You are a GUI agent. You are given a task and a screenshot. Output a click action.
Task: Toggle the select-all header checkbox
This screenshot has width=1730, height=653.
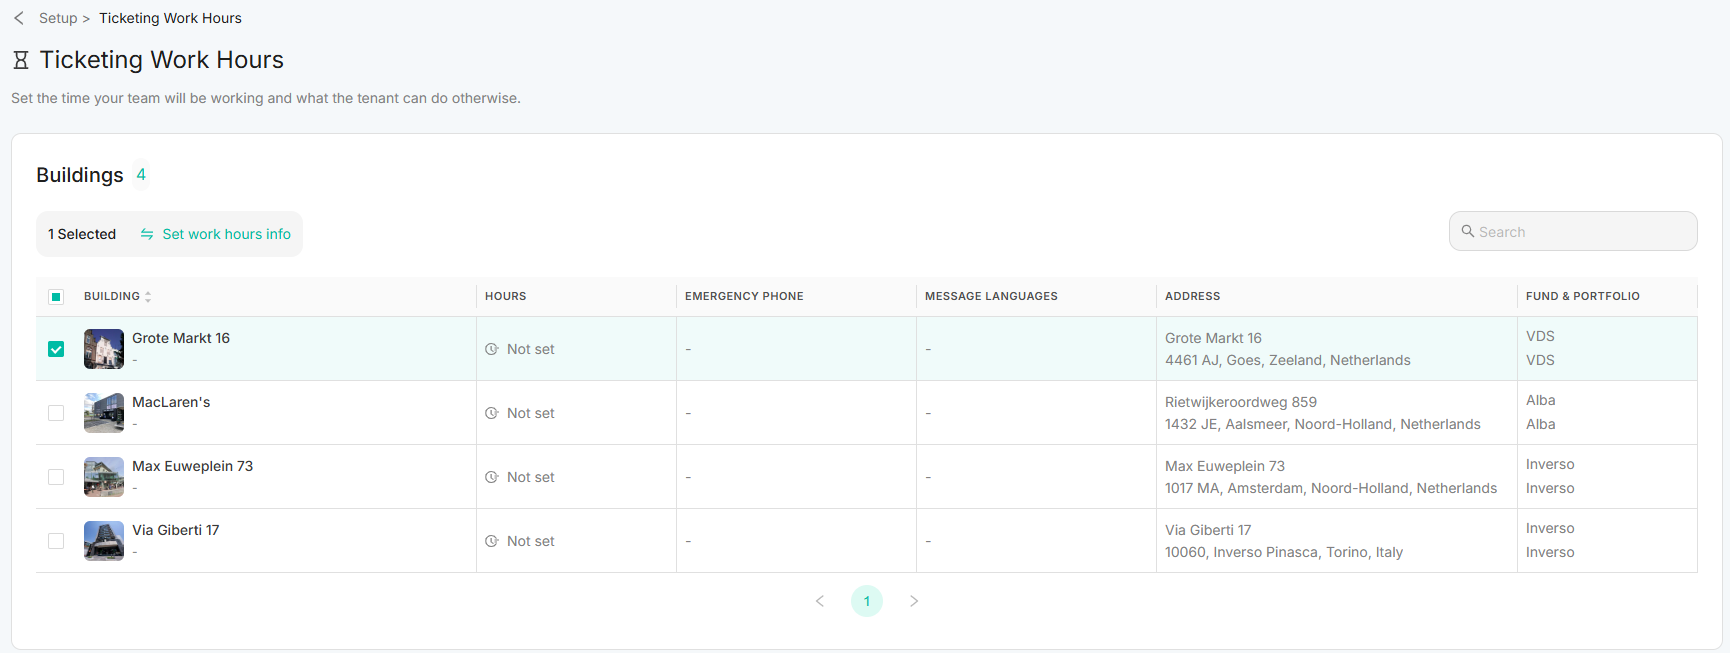pyautogui.click(x=56, y=296)
